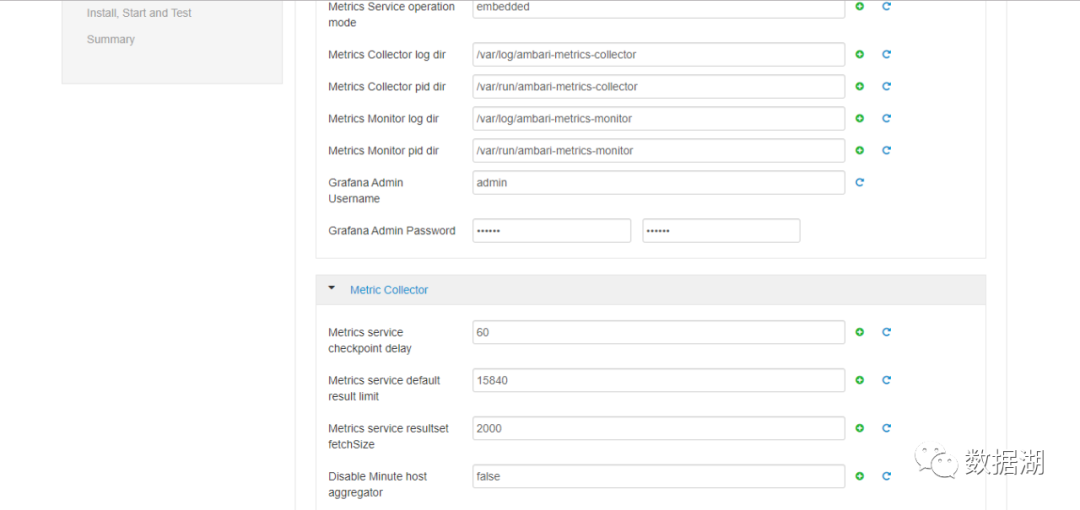Click green add icon beside Metrics Monitor log dir

click(x=859, y=119)
